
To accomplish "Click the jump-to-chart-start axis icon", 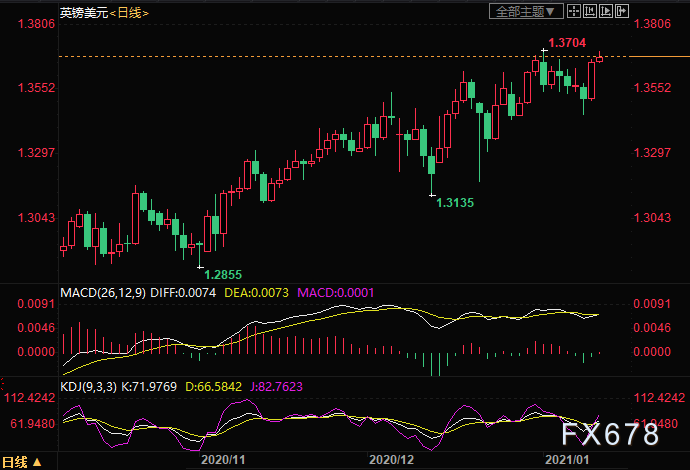I will 590,11.
